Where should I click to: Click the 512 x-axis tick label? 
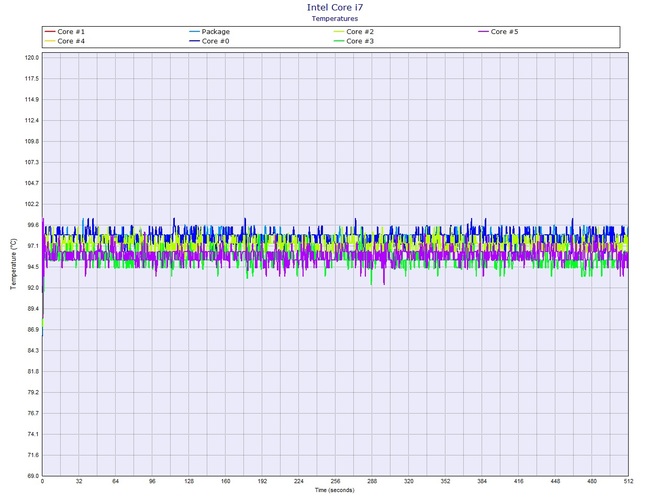click(x=629, y=481)
